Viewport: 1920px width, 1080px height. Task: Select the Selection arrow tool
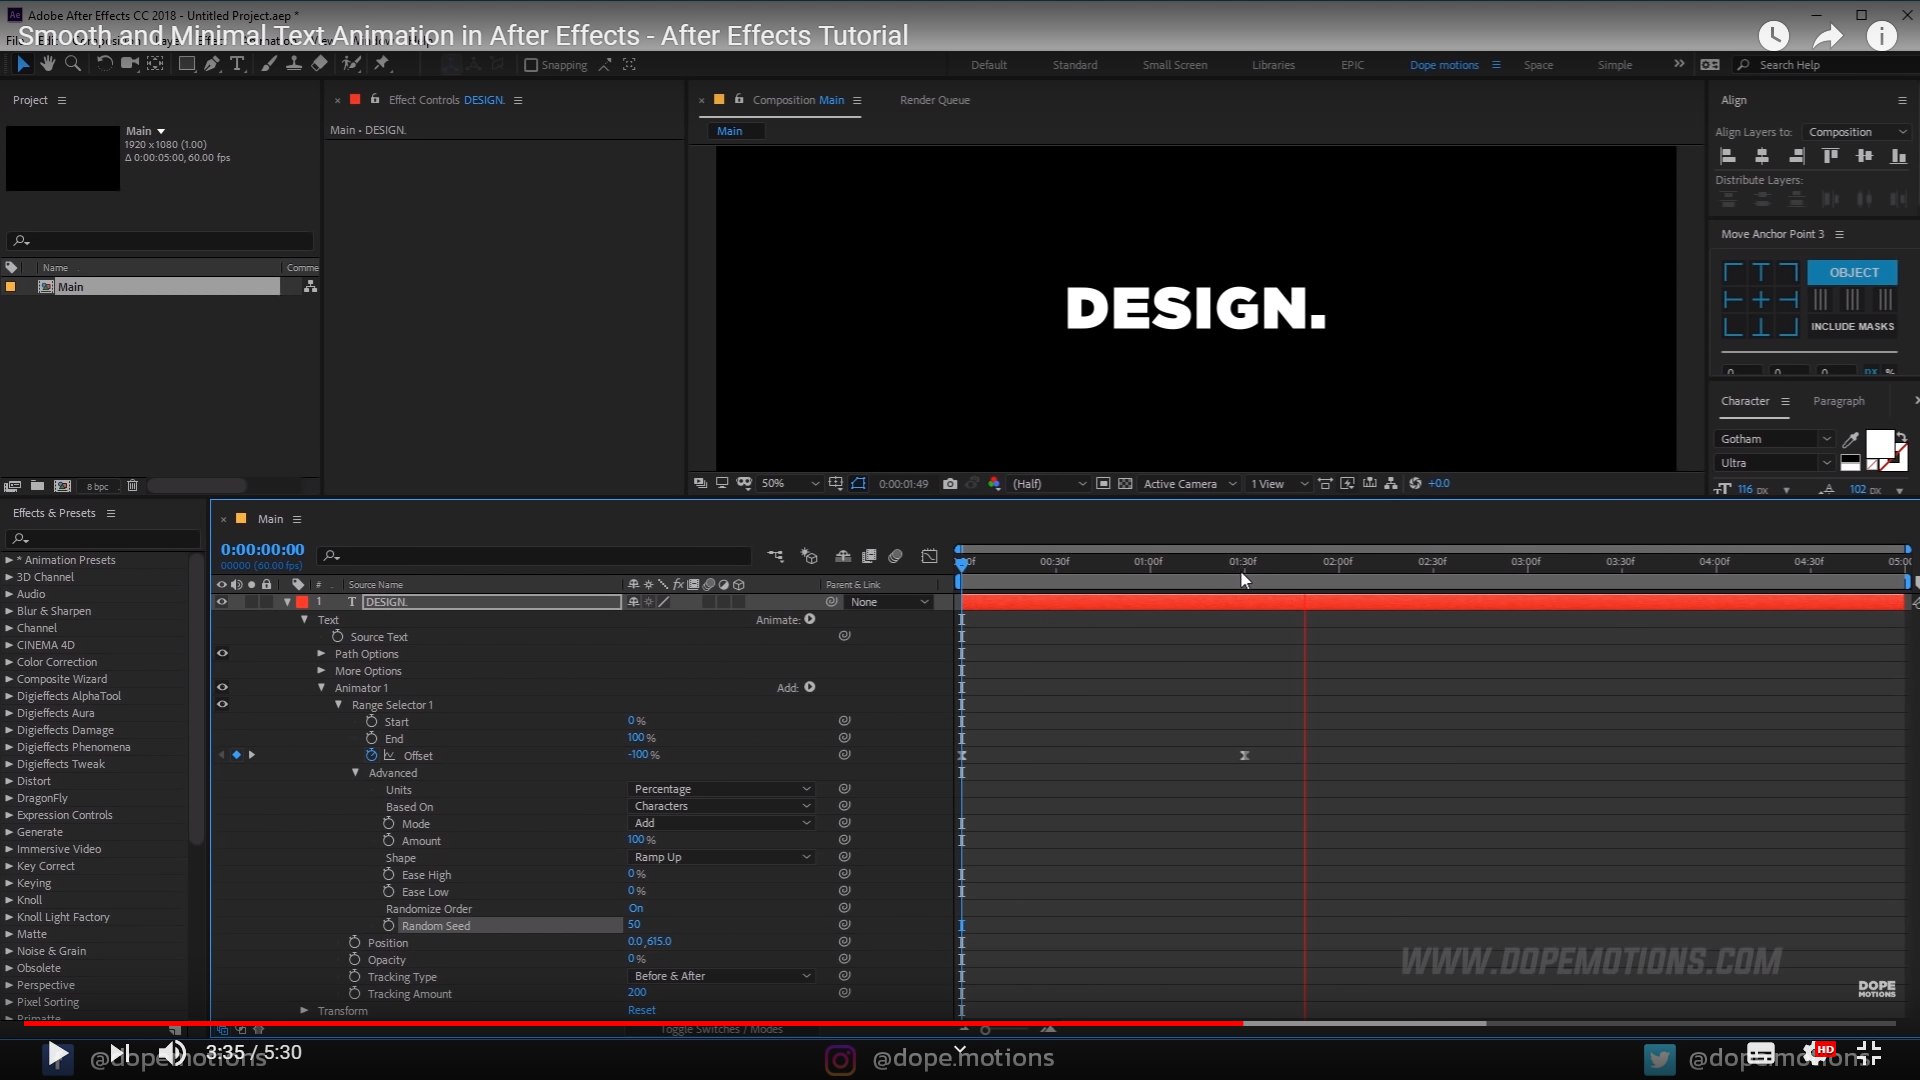pos(23,64)
